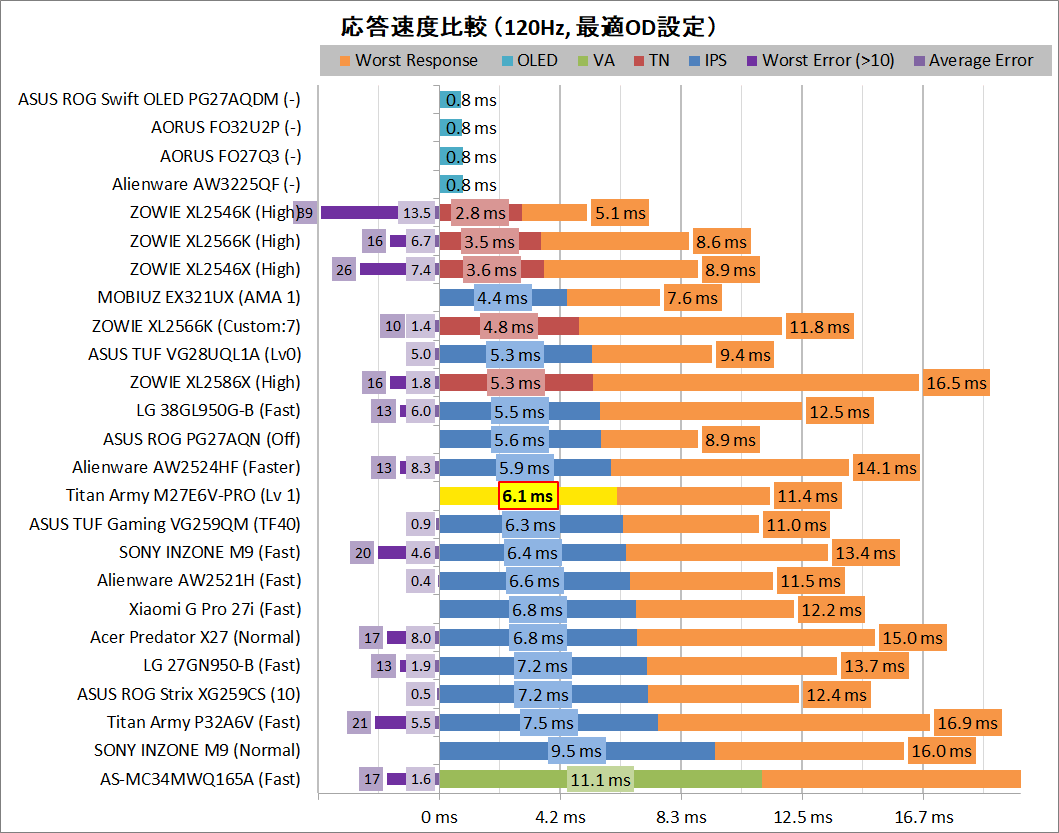Click the Worst Response orange legend swatch

(x=344, y=61)
